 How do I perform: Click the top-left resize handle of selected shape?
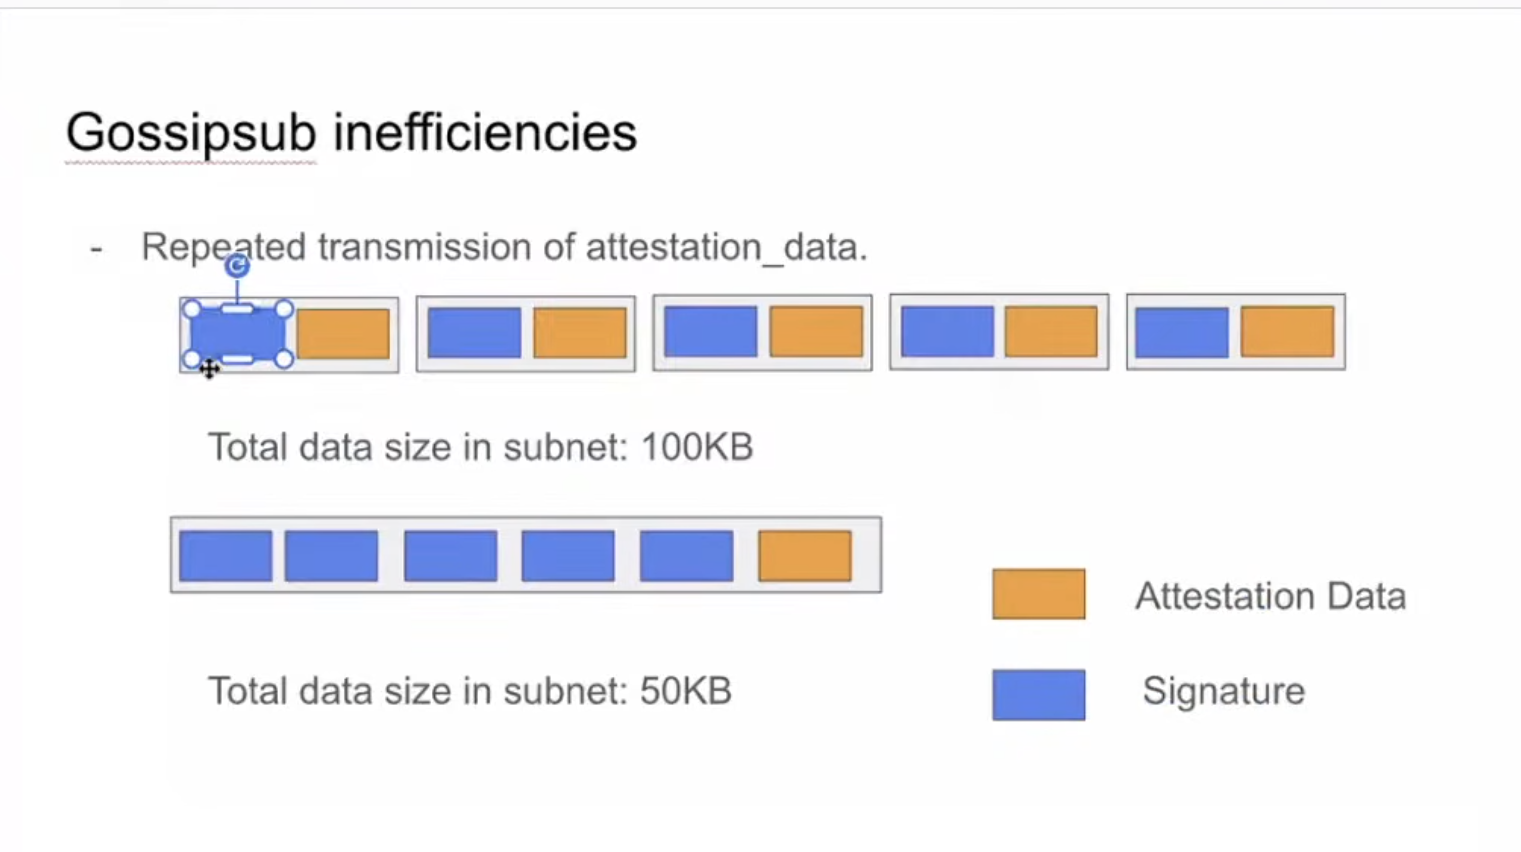point(192,309)
